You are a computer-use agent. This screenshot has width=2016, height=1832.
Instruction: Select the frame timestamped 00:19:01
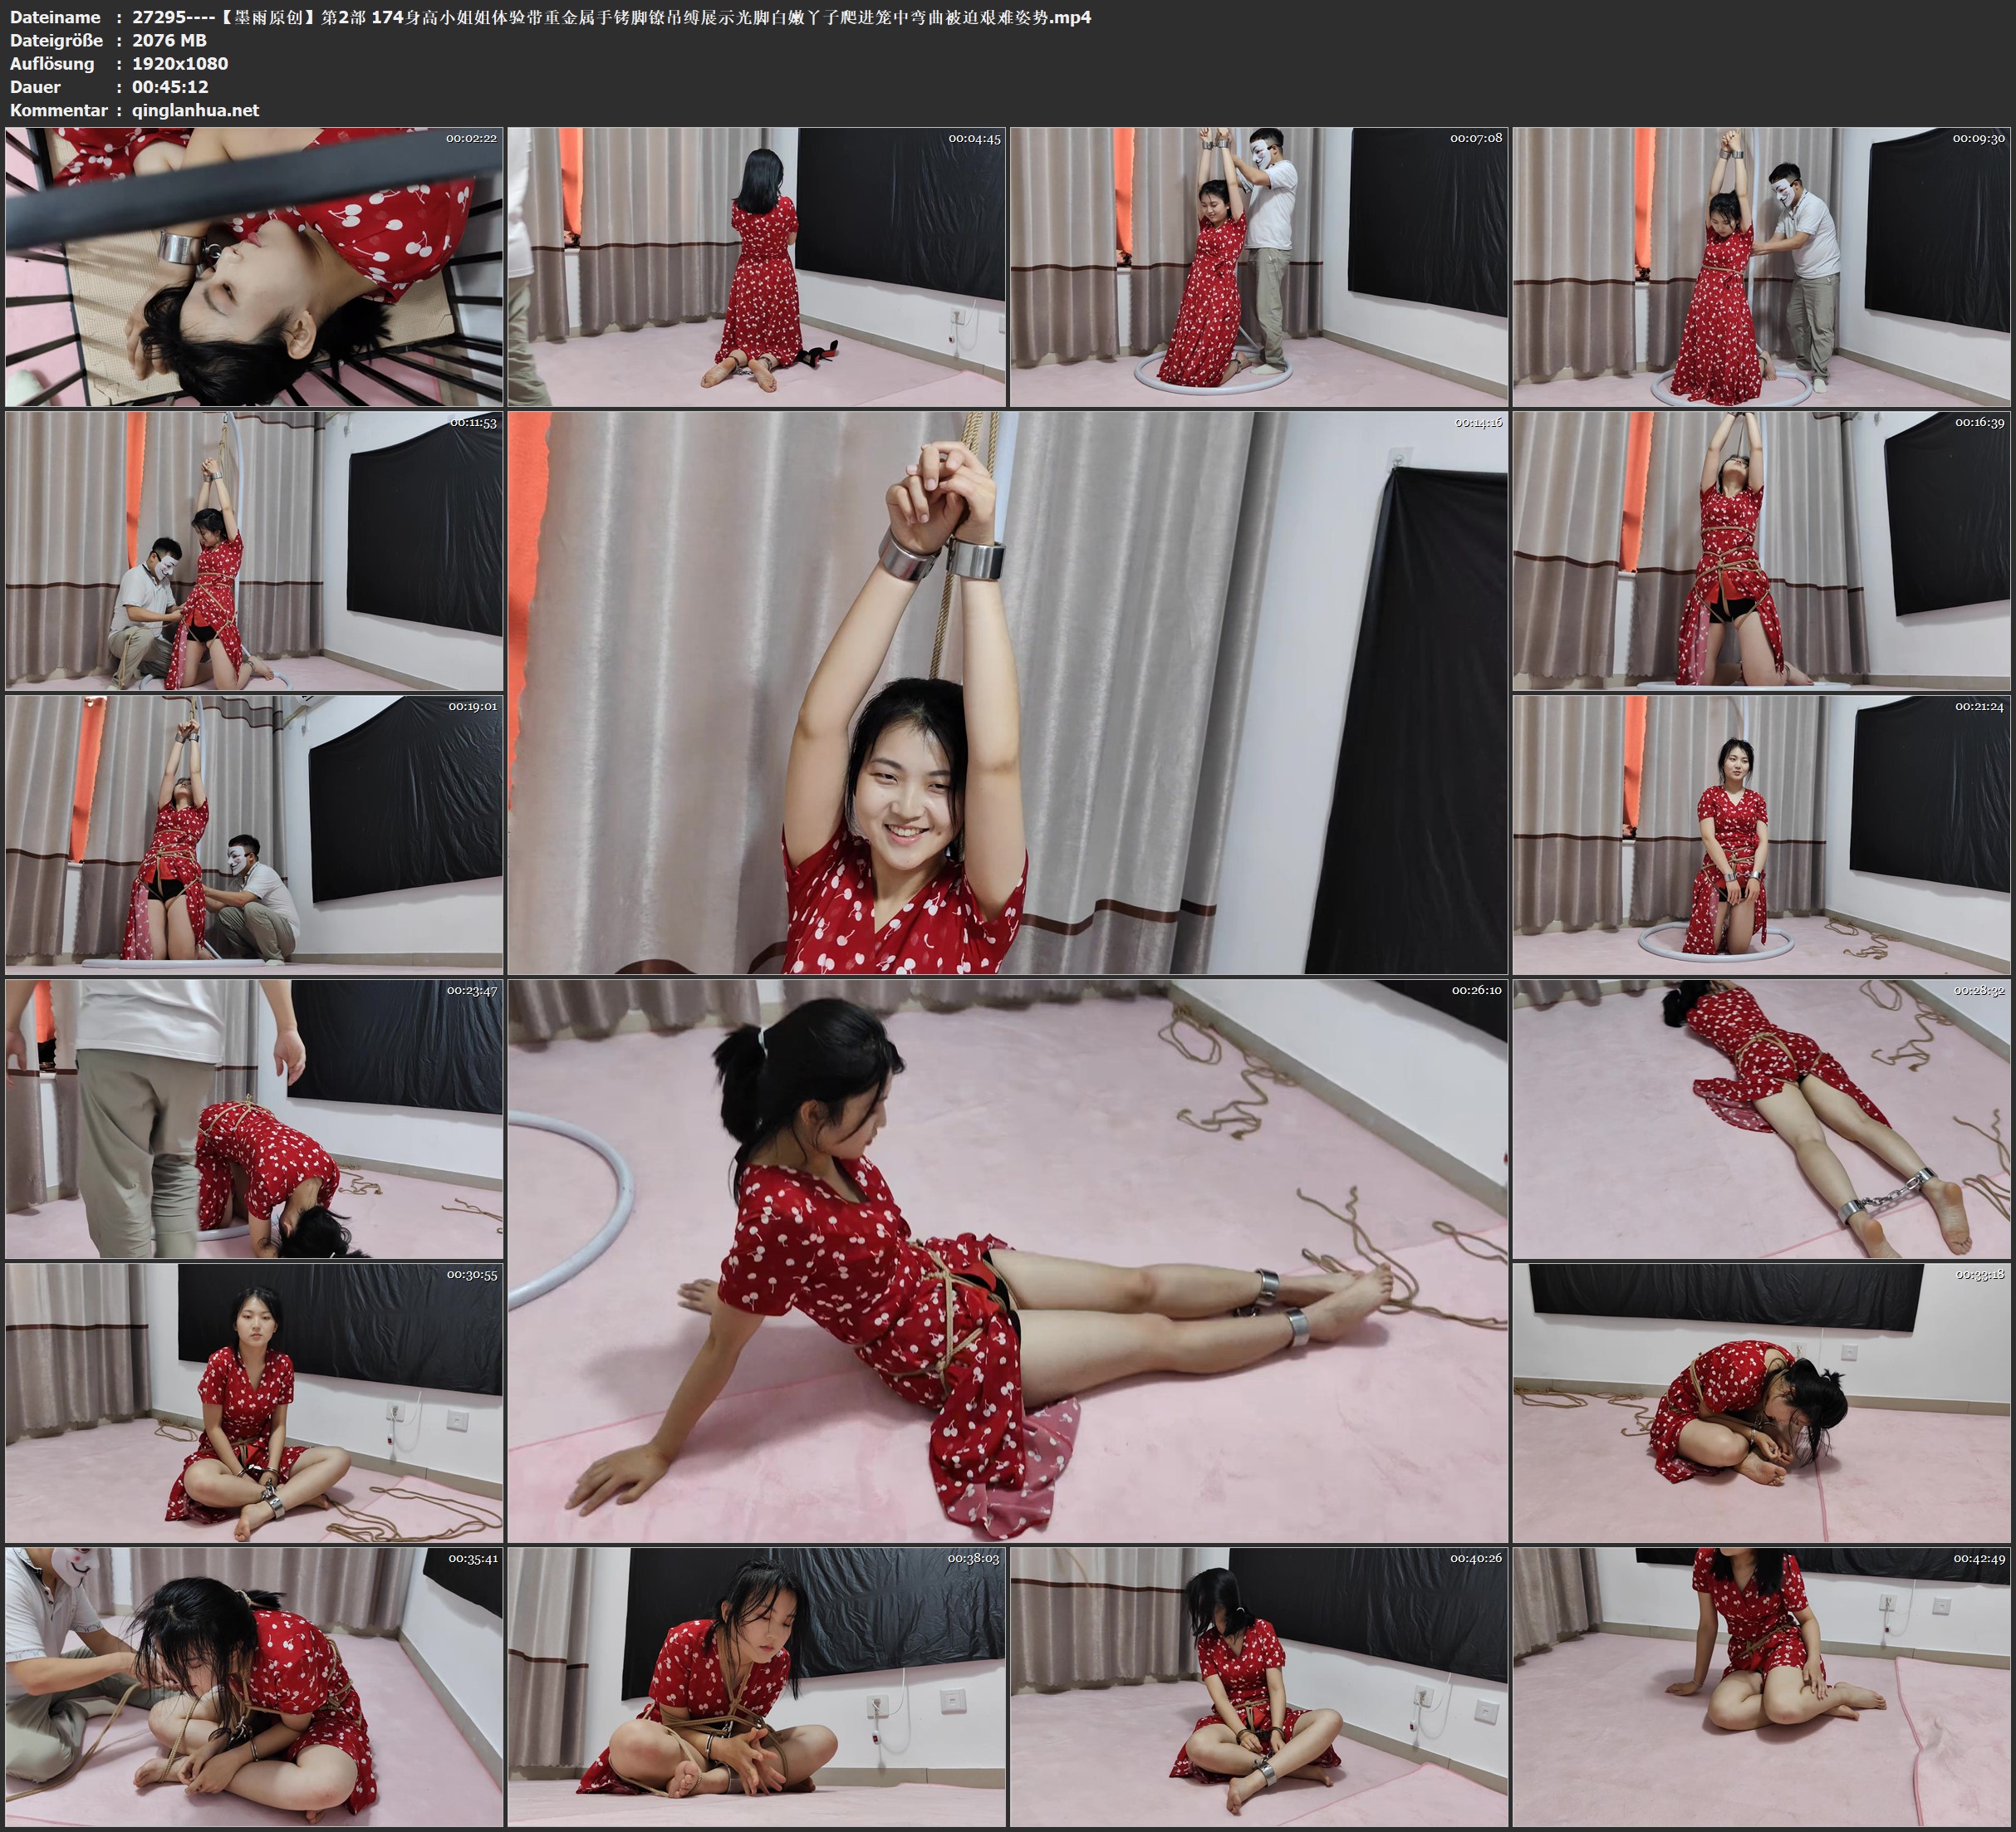[254, 835]
